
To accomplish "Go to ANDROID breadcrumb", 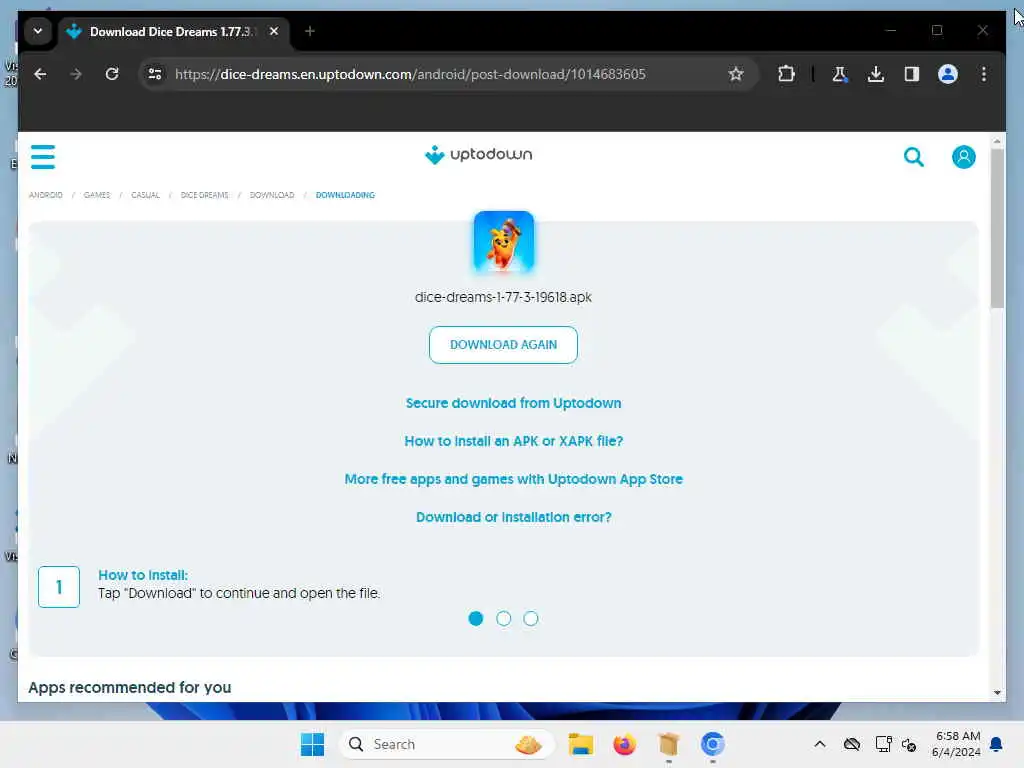I will 46,195.
